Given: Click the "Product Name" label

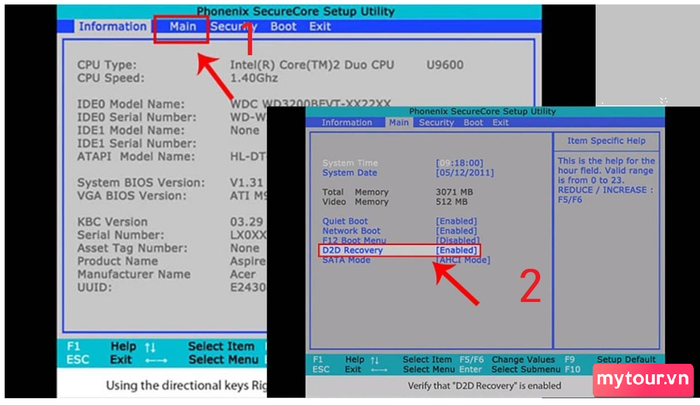Looking at the screenshot, I should coord(117,261).
